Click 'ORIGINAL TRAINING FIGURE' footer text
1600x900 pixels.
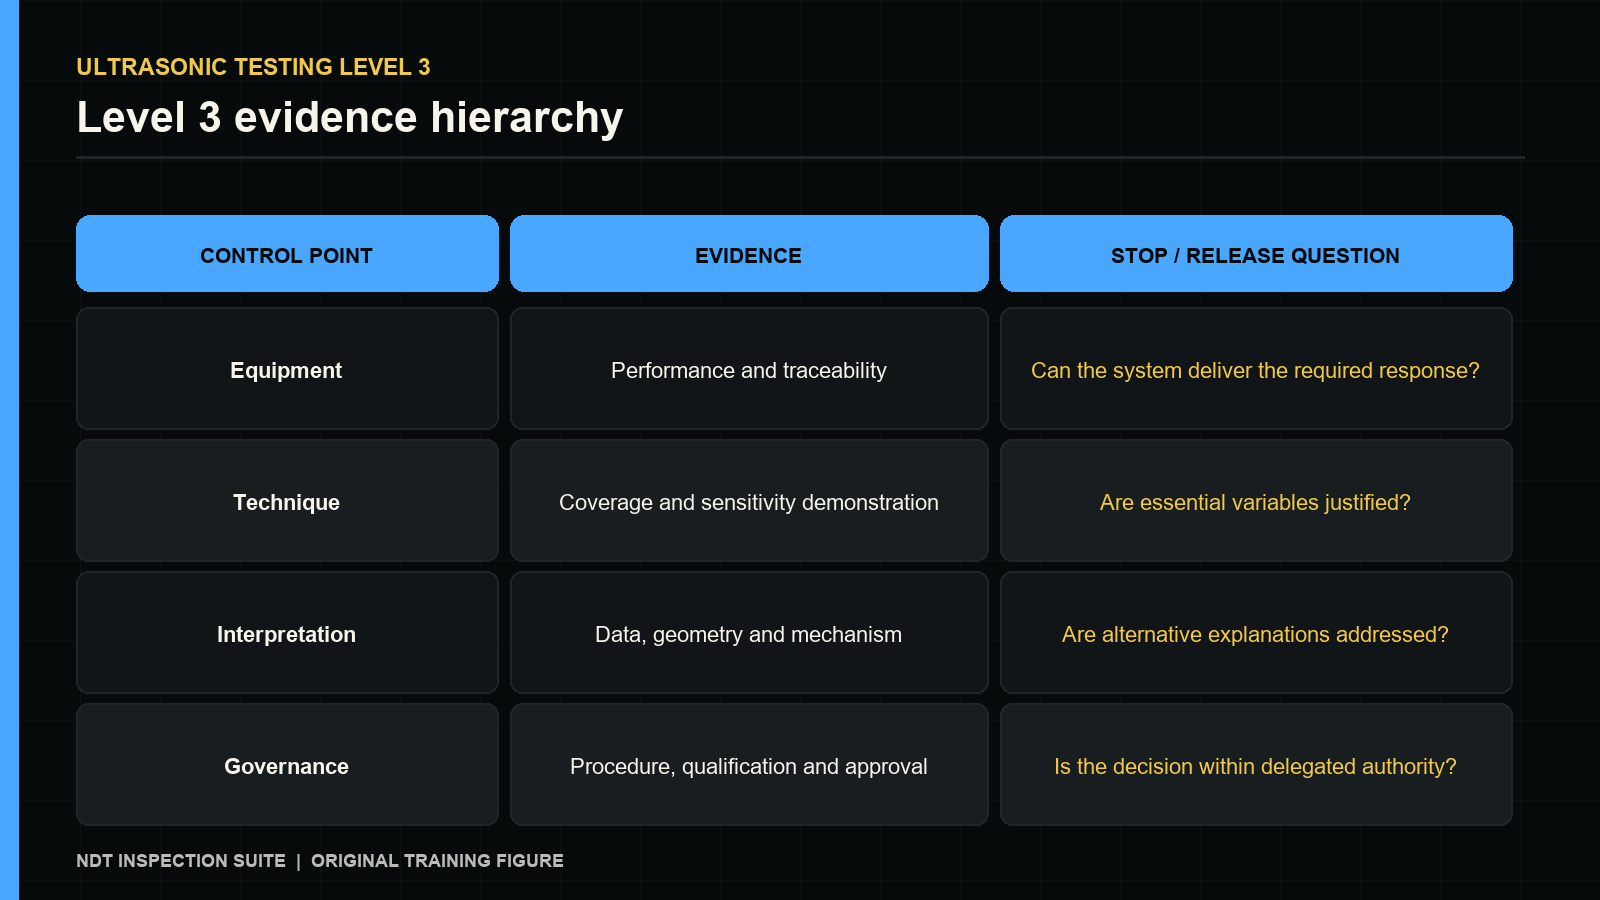437,861
